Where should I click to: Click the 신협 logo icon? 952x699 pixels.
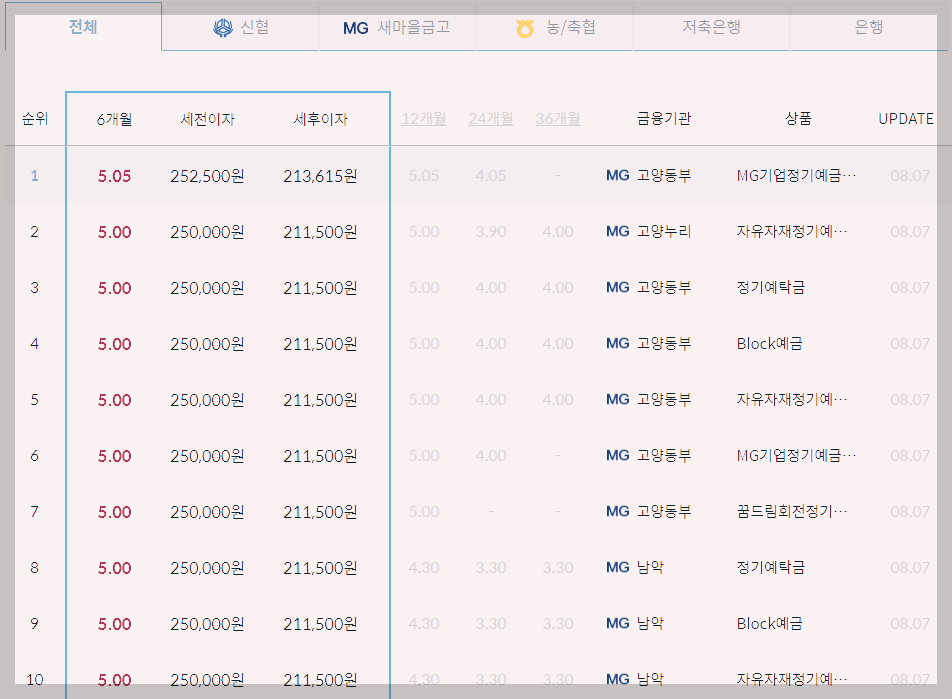point(223,27)
